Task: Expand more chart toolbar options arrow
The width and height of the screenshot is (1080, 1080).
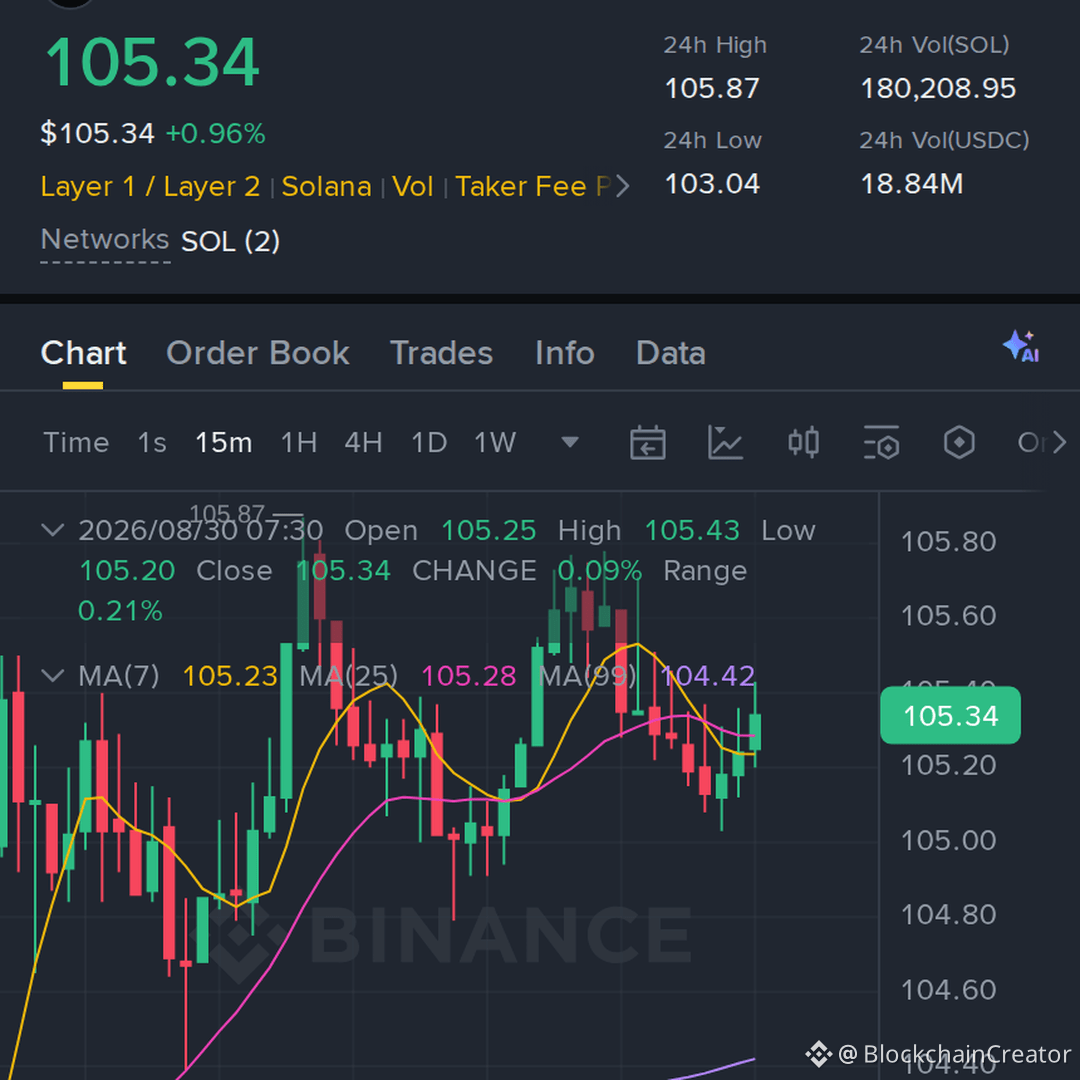Action: (x=1059, y=442)
